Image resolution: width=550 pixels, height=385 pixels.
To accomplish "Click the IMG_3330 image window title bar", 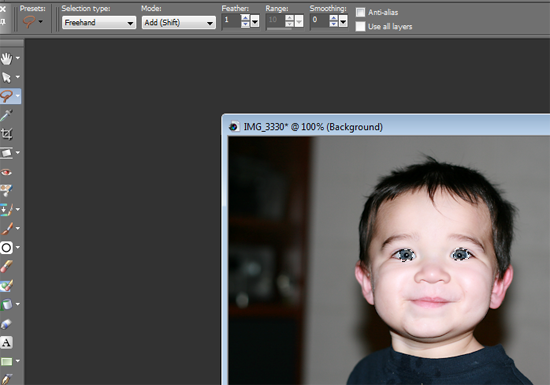I will point(386,126).
